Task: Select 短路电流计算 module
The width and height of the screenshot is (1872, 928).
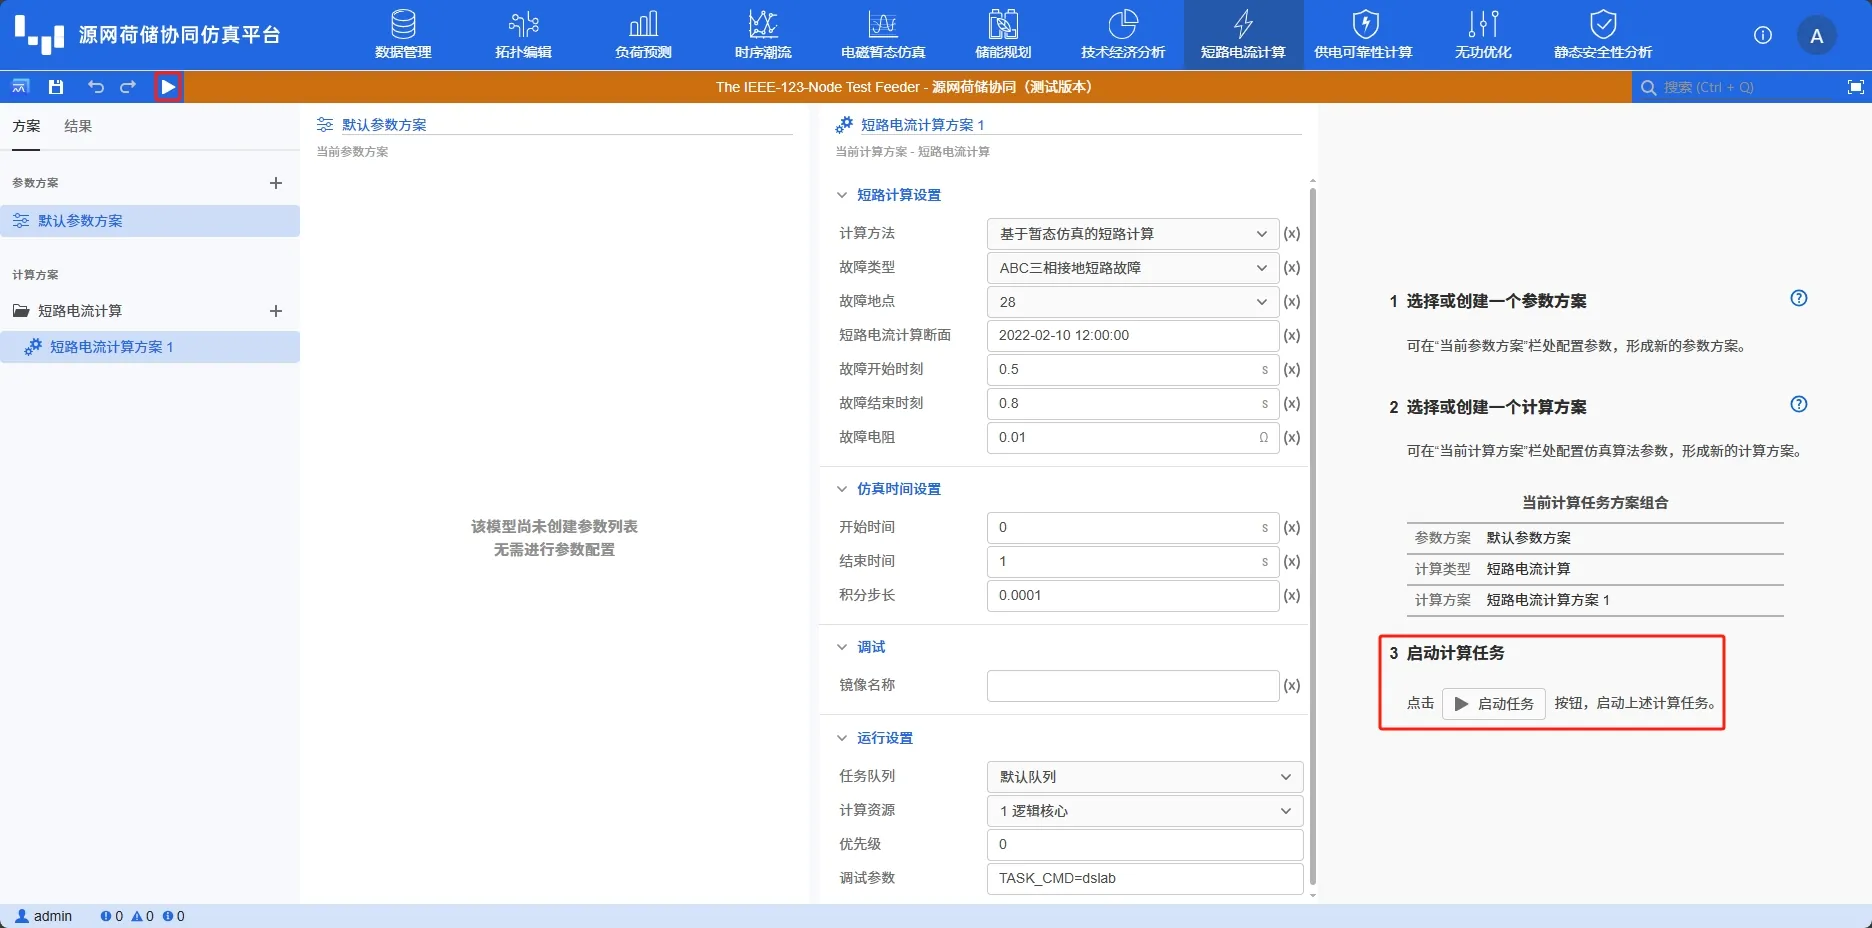Action: click(1243, 35)
